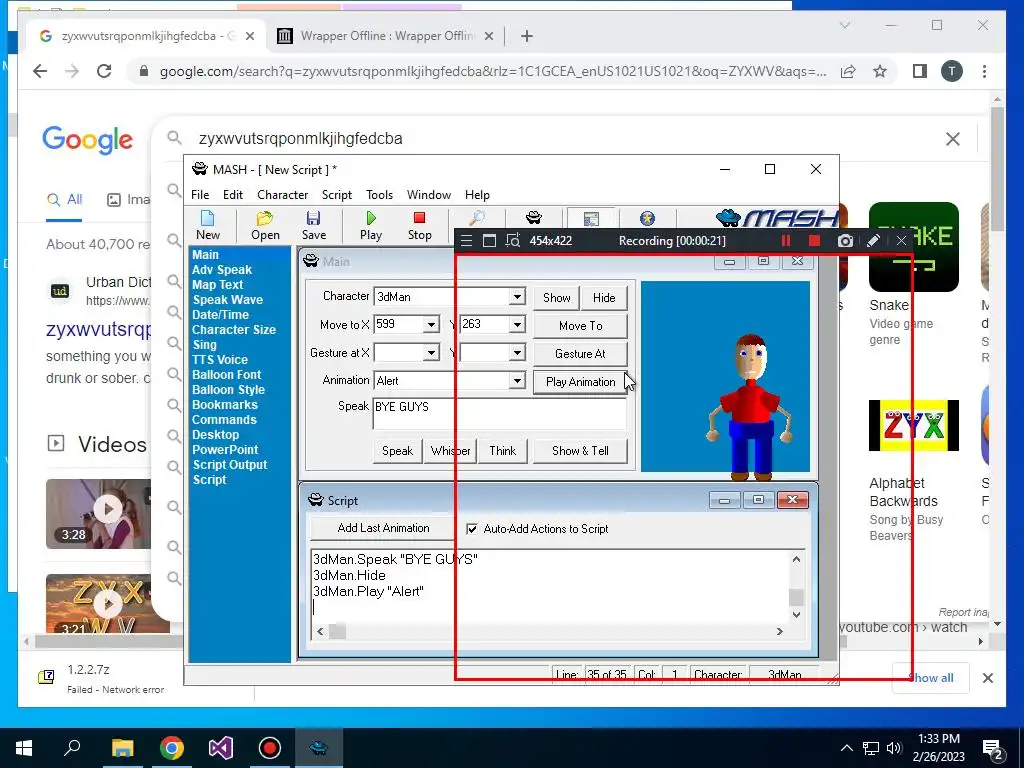Open the recorder's pencil annotation tool

(873, 241)
